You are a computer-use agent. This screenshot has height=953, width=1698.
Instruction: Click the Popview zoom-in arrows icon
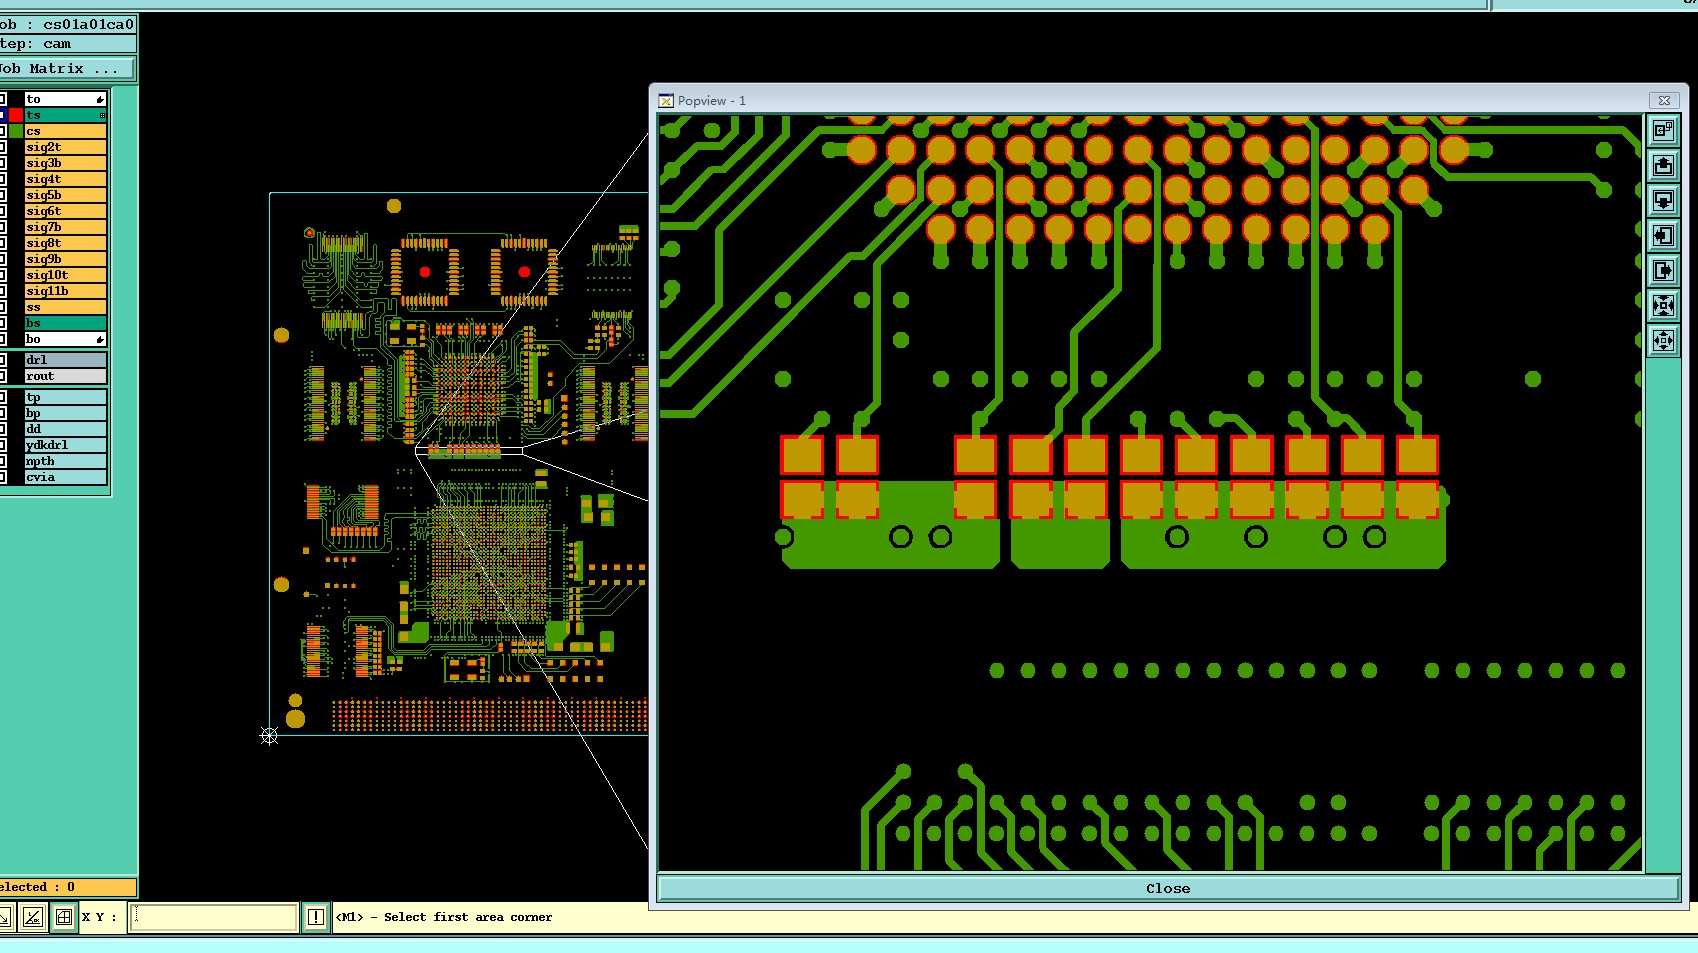pyautogui.click(x=1663, y=305)
